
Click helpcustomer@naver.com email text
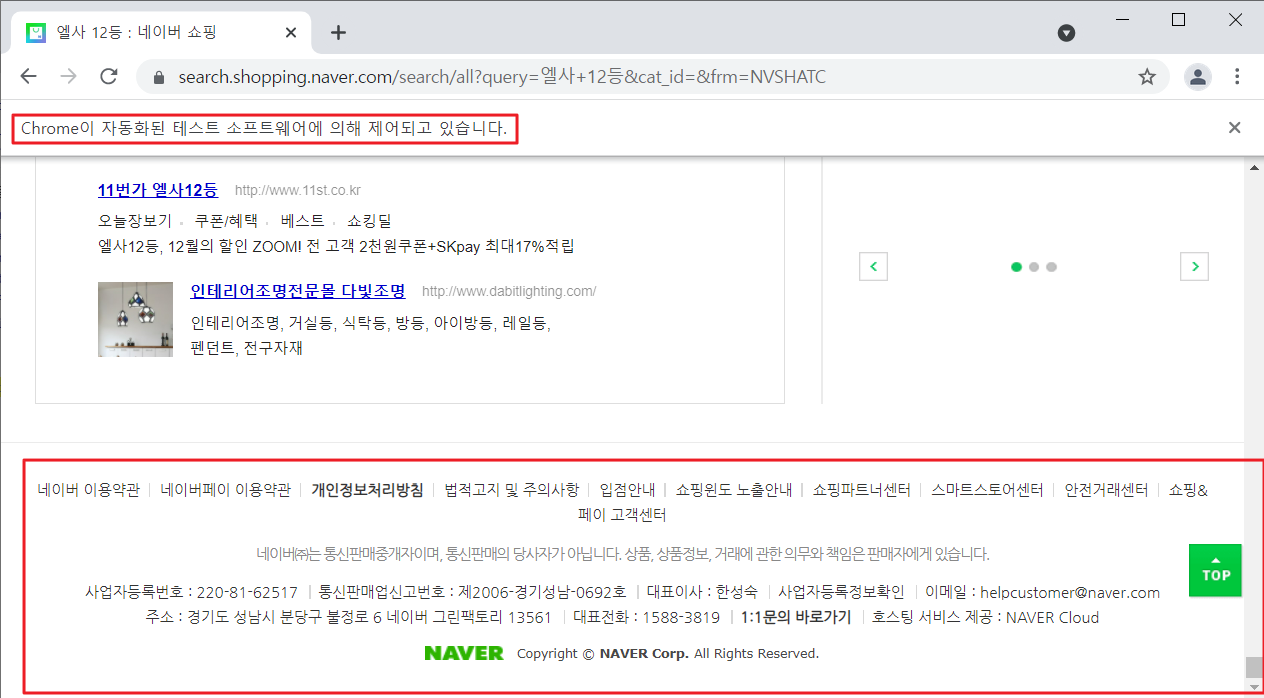pos(1070,592)
